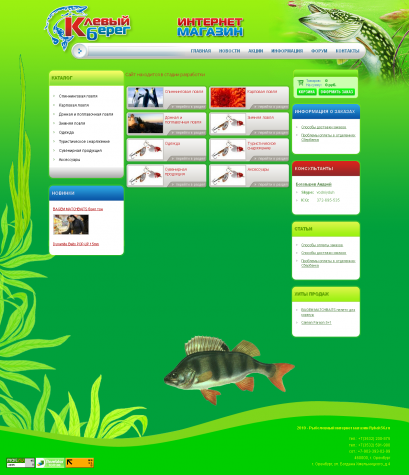Click the Клевый Берег logo

pyautogui.click(x=87, y=27)
